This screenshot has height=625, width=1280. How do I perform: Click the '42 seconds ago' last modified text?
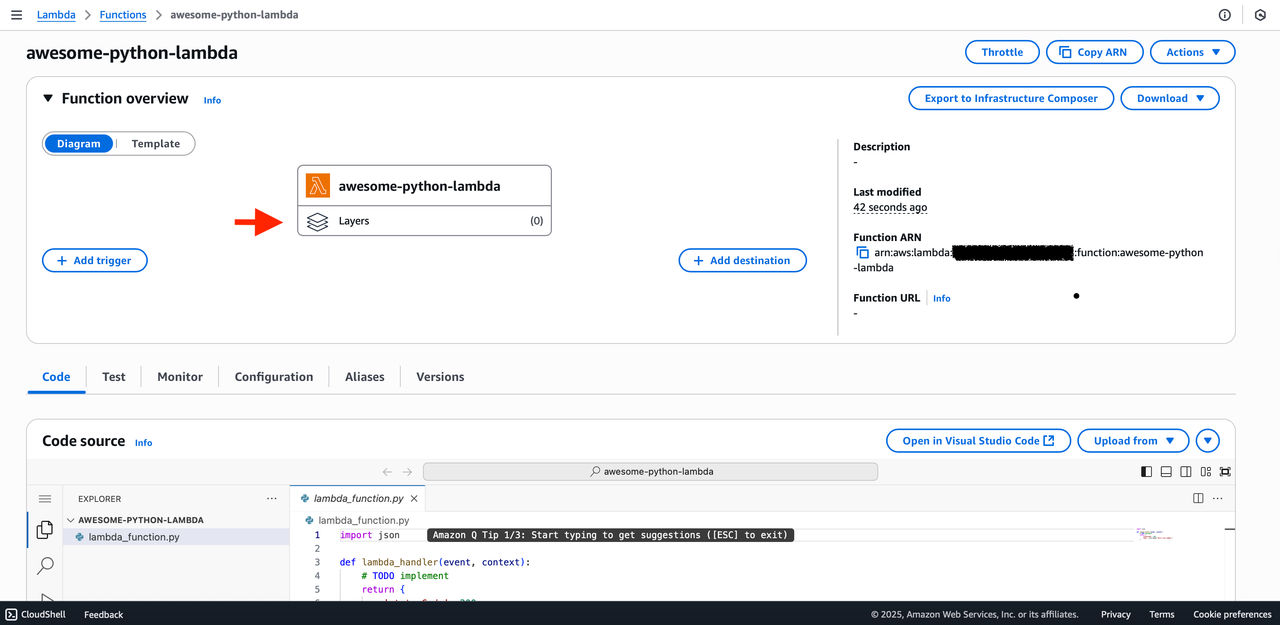(890, 207)
